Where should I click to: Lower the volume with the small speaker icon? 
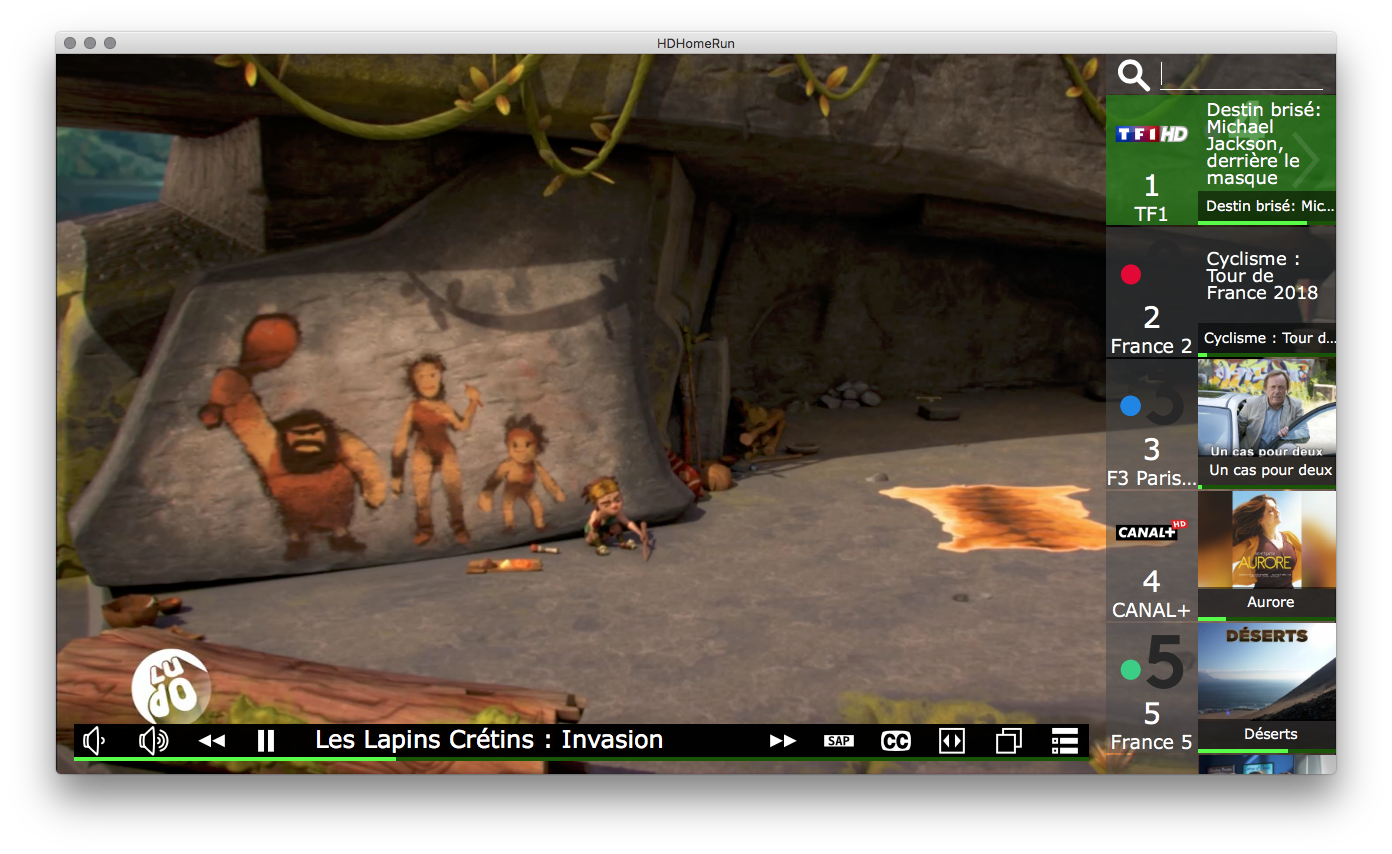[95, 741]
